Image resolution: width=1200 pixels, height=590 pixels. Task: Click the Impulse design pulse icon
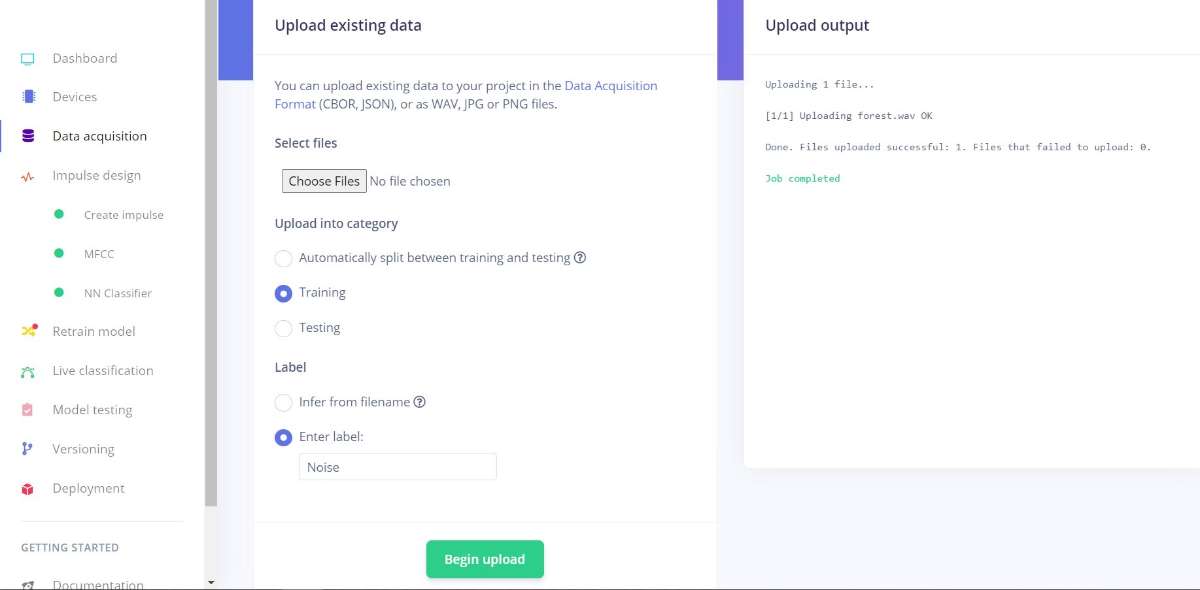[28, 176]
